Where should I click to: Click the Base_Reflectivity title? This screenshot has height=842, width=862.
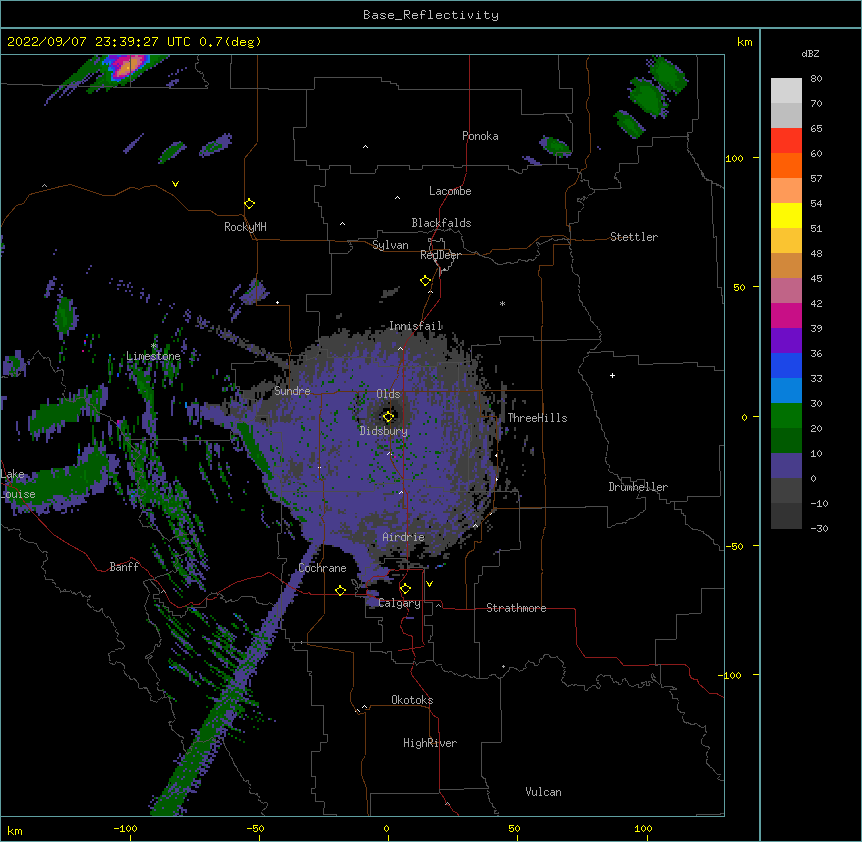pos(431,15)
